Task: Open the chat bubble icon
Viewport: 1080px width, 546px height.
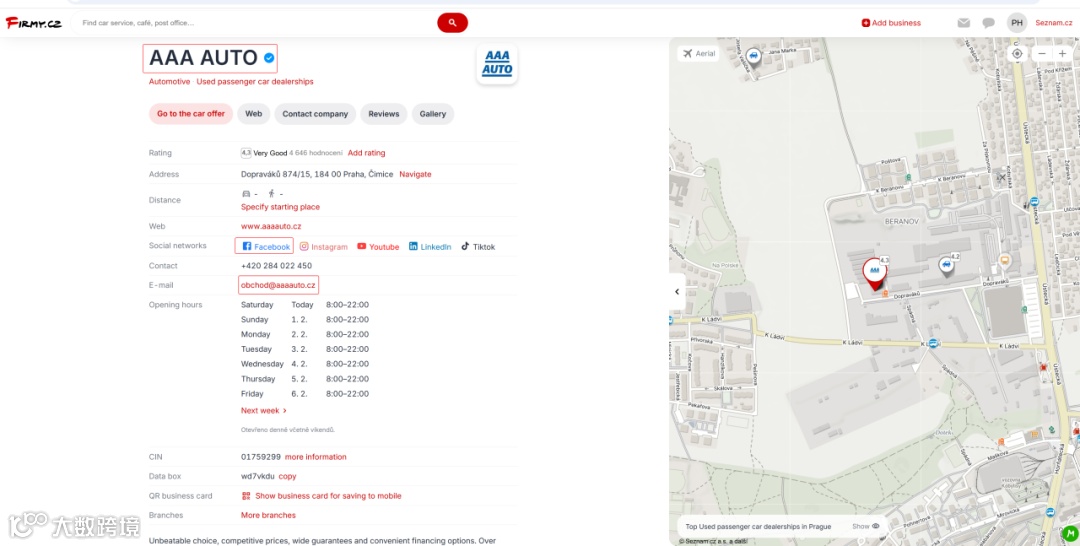Action: (x=988, y=23)
